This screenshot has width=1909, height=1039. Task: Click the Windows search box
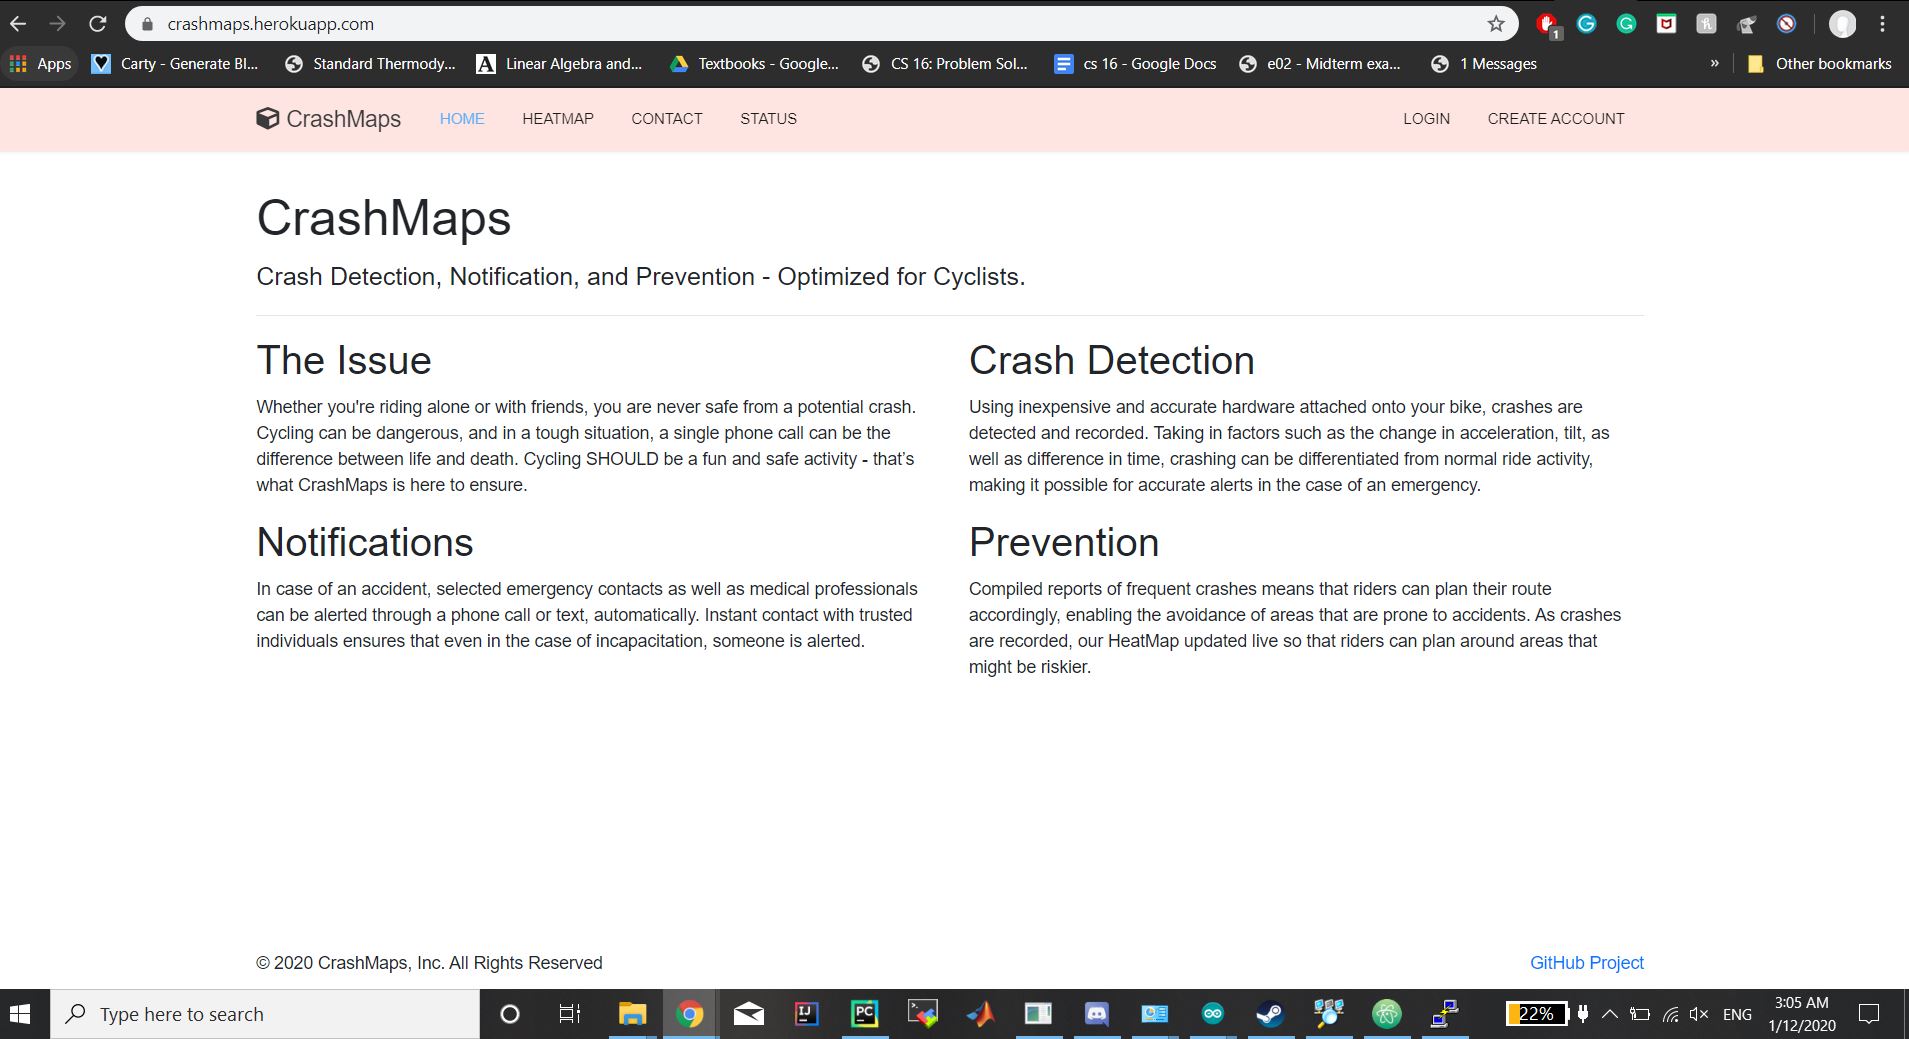point(265,1014)
